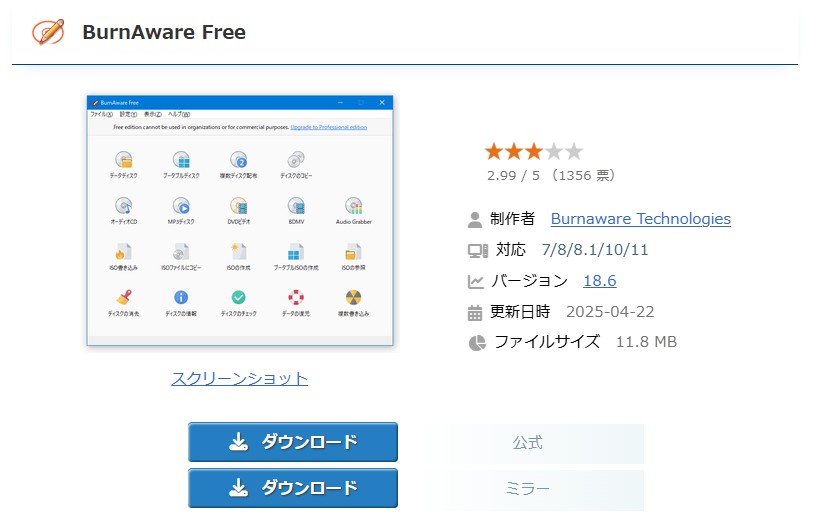
Task: Click the five-star rating display
Action: pyautogui.click(x=533, y=152)
